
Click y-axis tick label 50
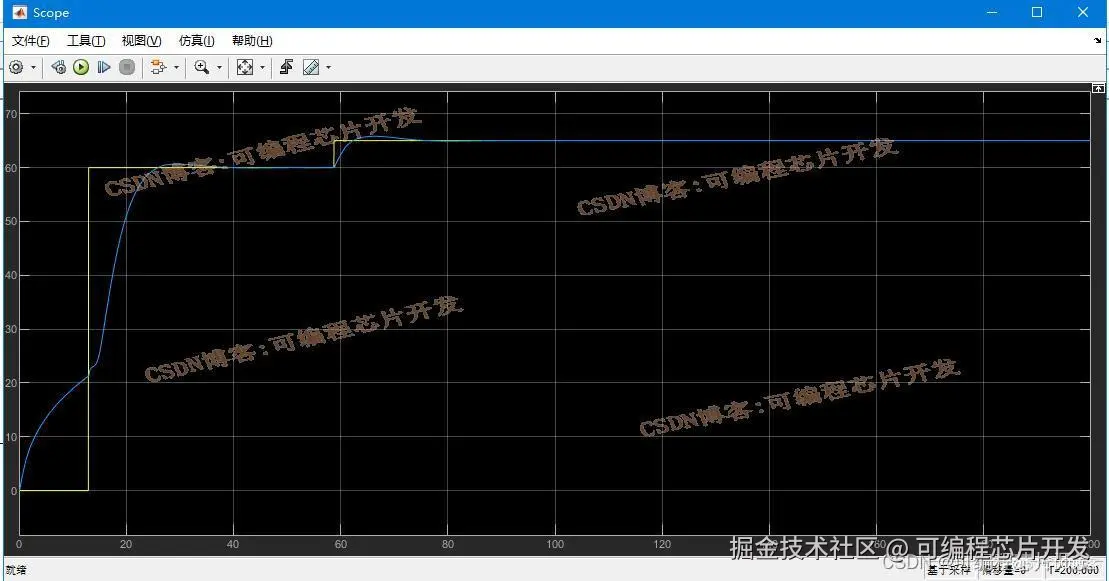[11, 222]
